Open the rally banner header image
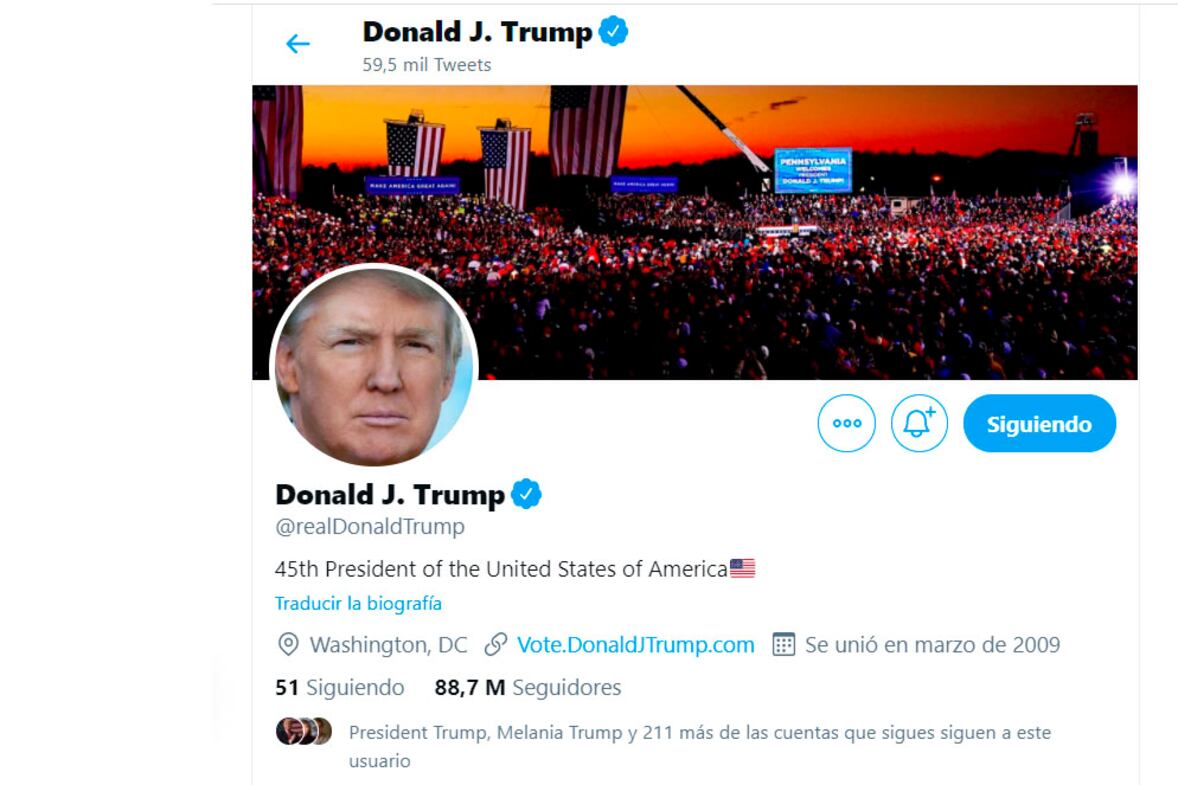The height and width of the screenshot is (785, 1178). (695, 232)
